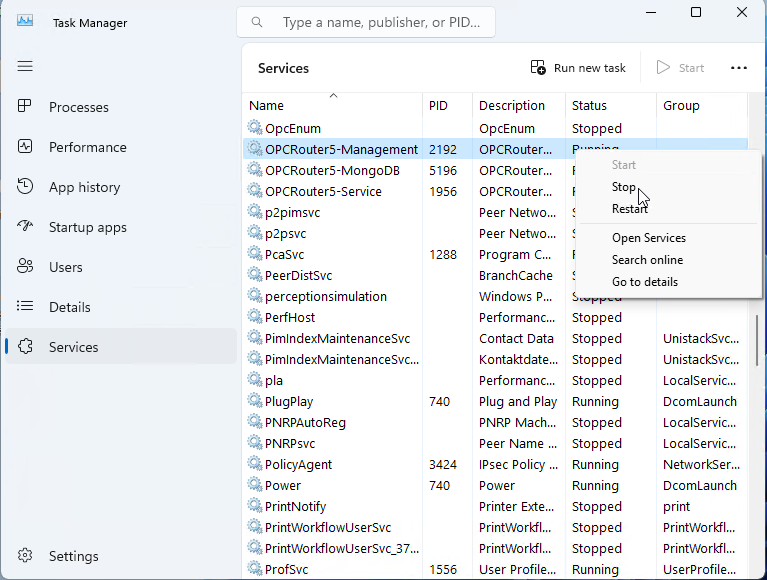Go to Startup apps icon
The width and height of the screenshot is (767, 580).
26,227
